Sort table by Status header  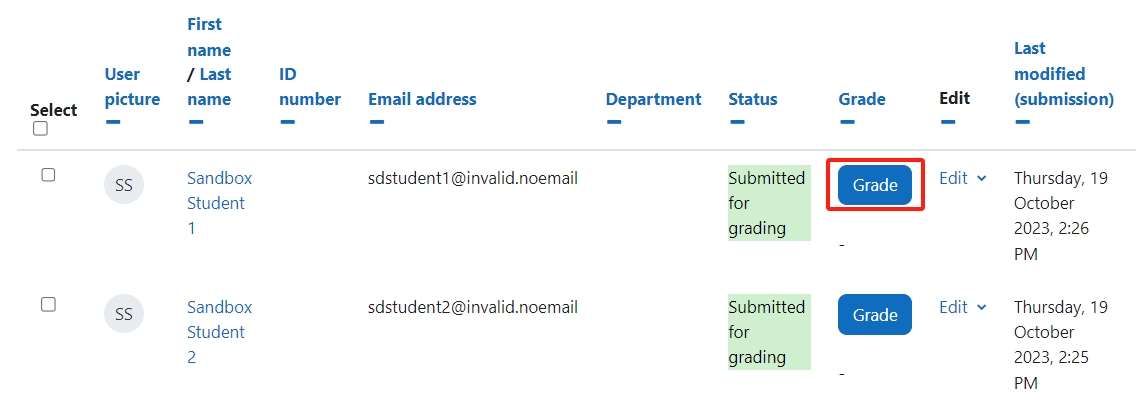(x=753, y=99)
